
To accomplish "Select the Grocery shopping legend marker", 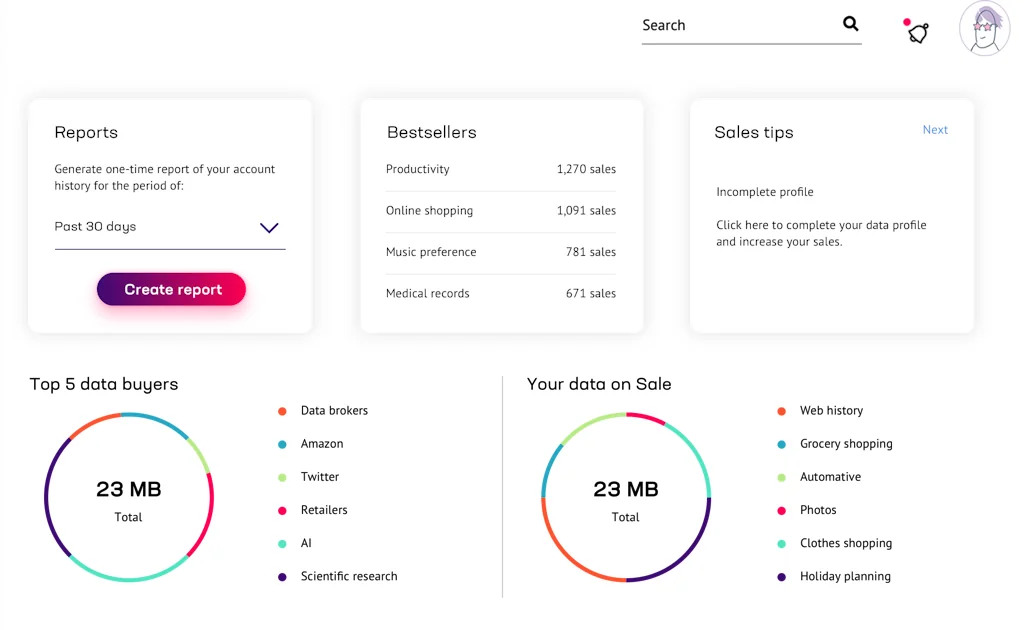I will 784,444.
